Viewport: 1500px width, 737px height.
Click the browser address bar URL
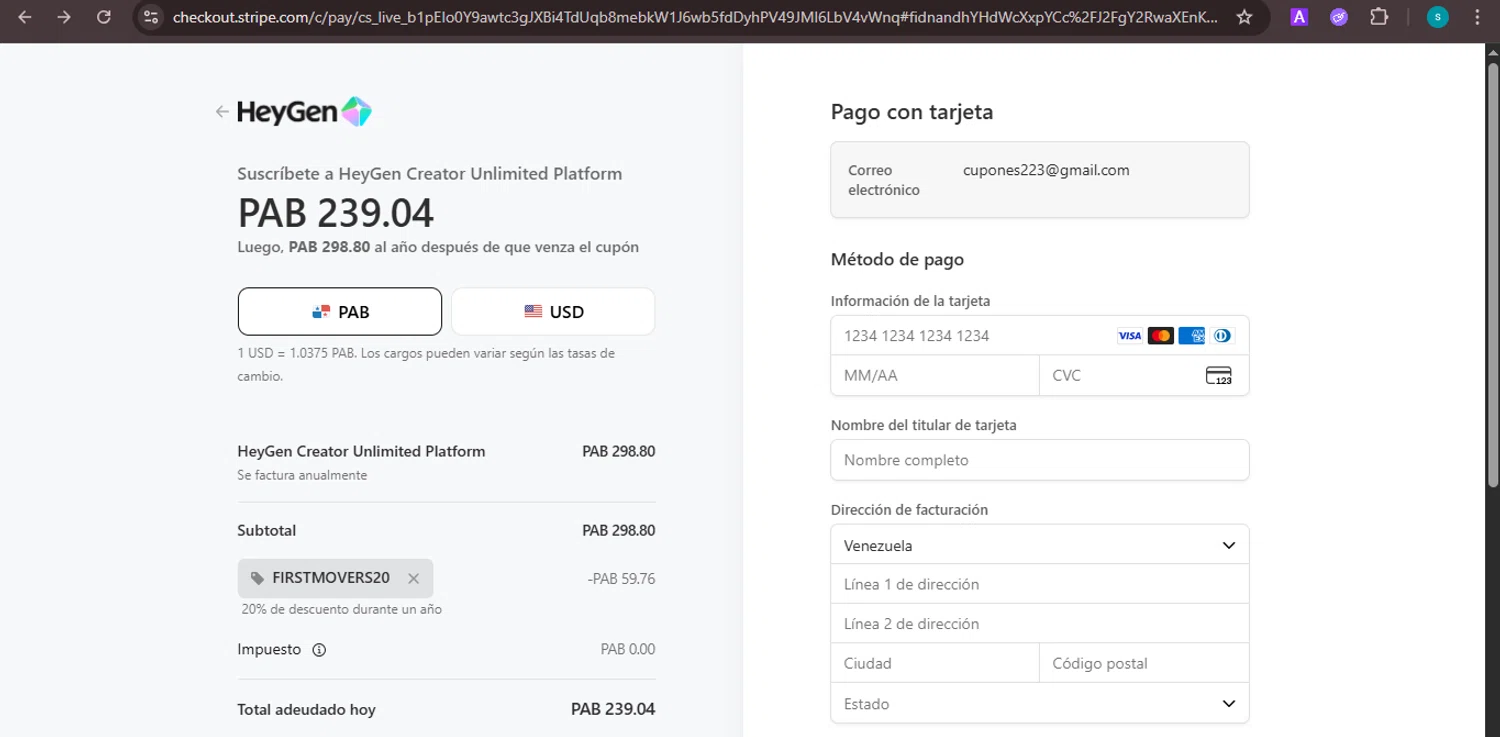[x=695, y=17]
